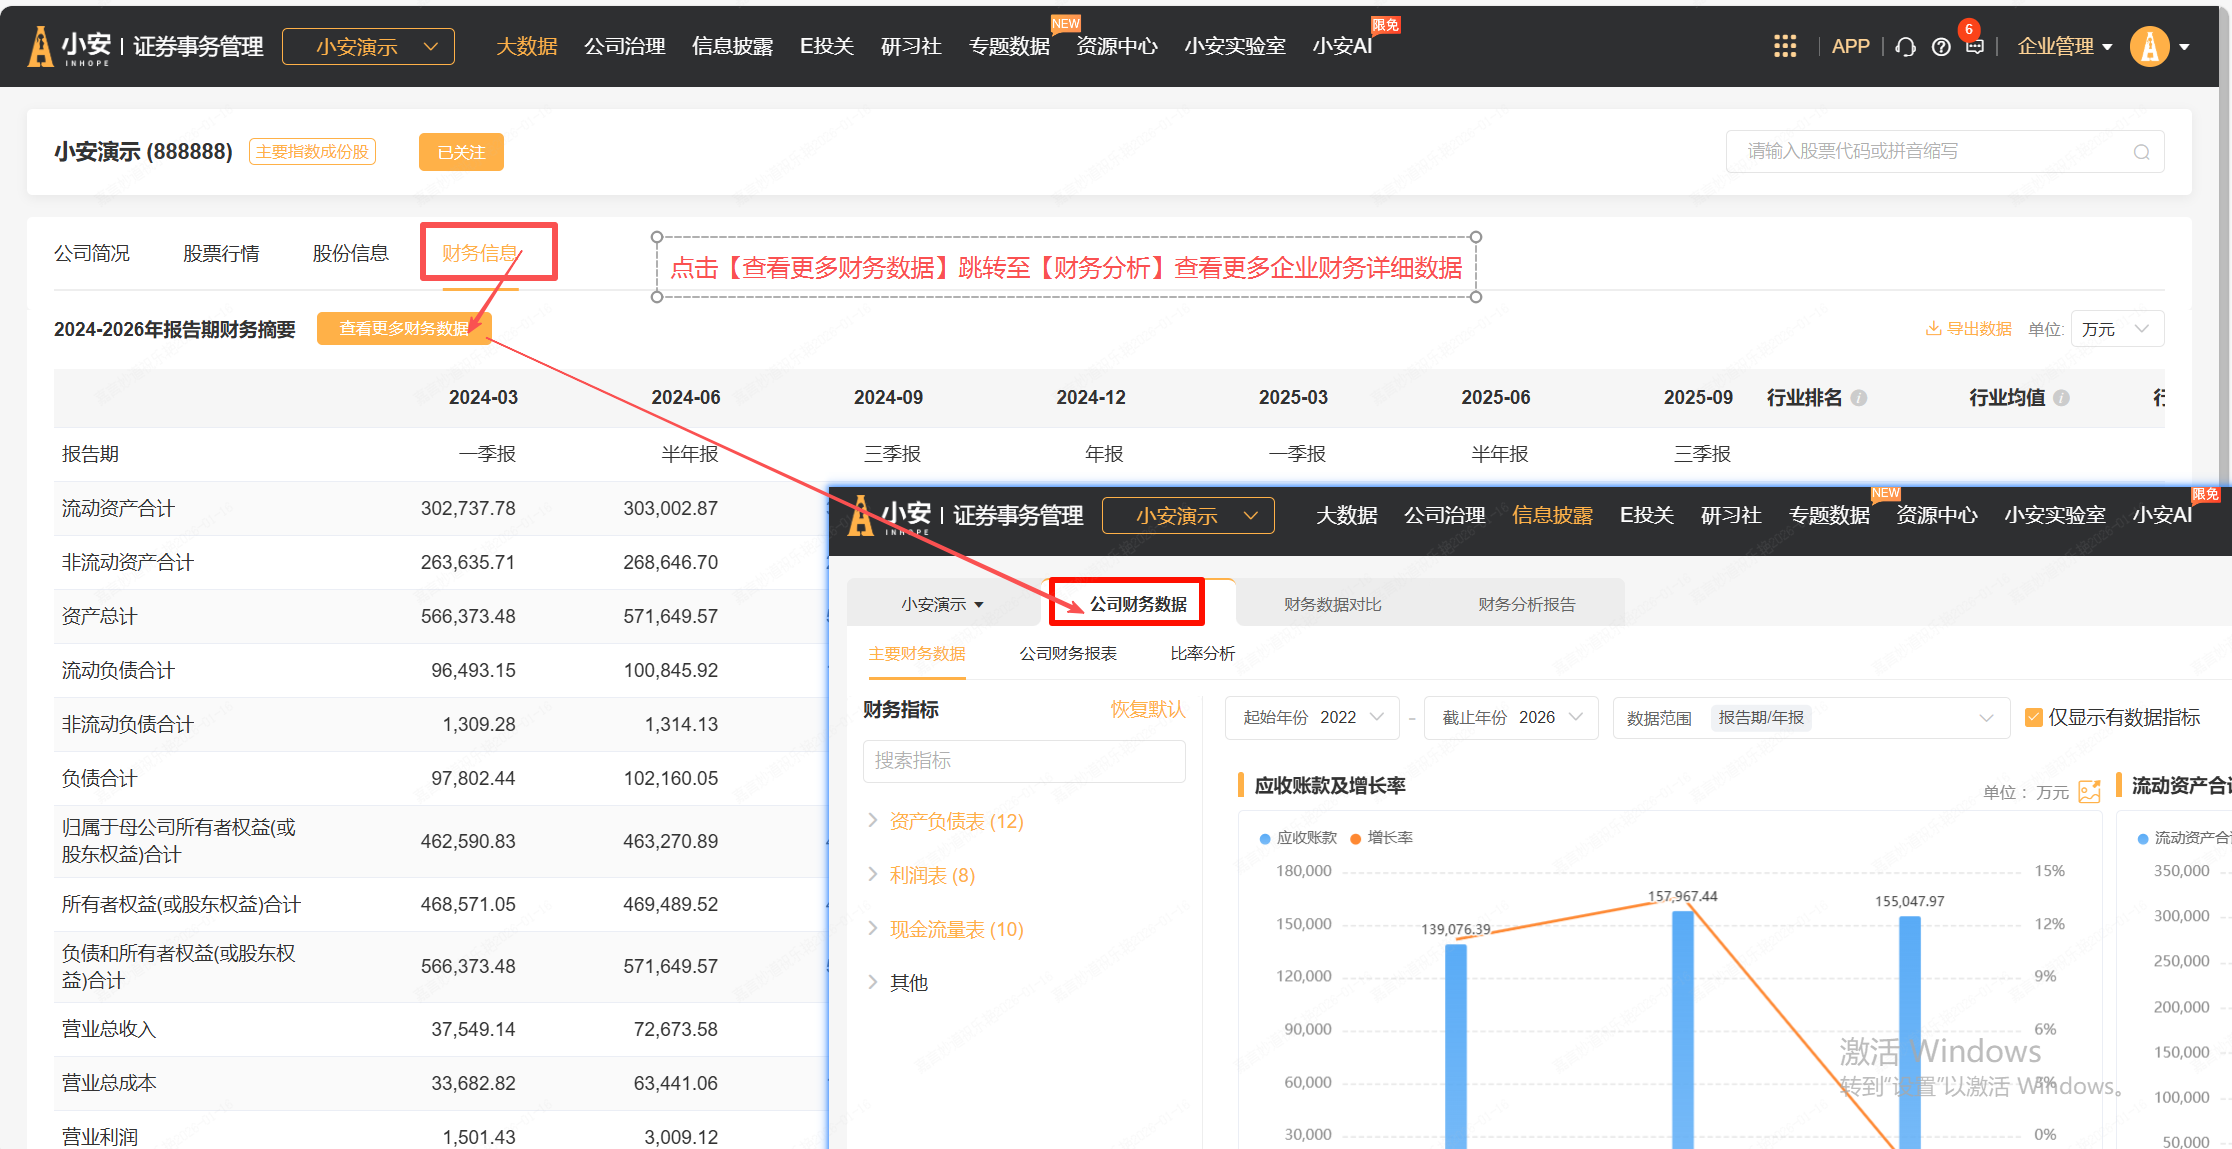Click the 行业排名 info icon
Screen dimensions: 2232x1149
pyautogui.click(x=1859, y=398)
